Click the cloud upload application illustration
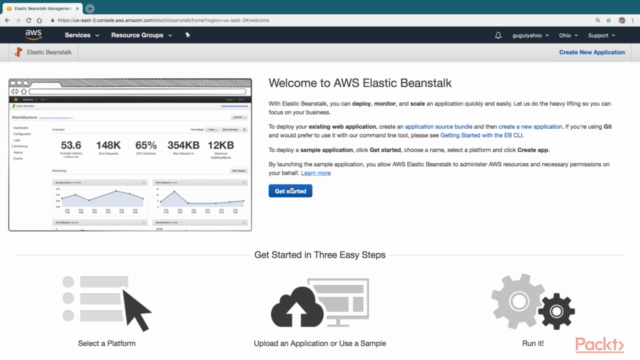Screen dimensions: 640x360 coord(320,303)
